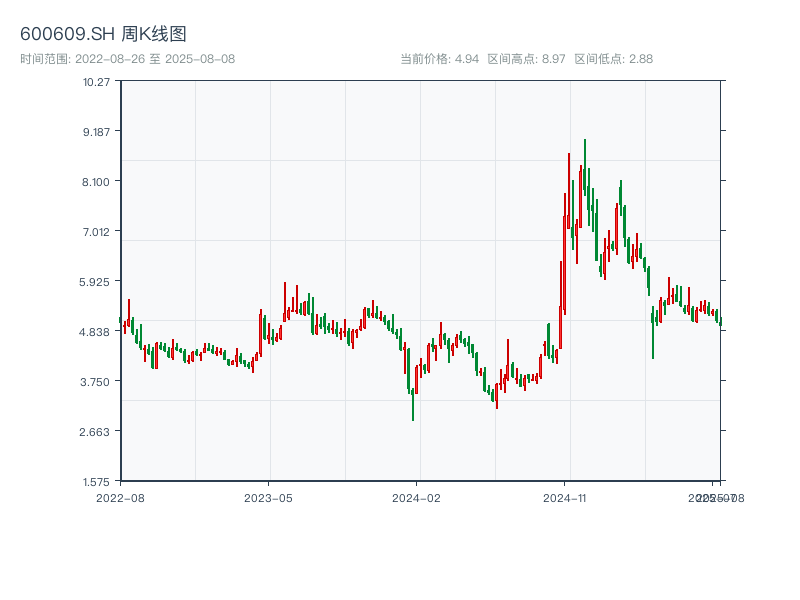Click the y-axis label 1.575
The image size is (800, 600).
96,482
